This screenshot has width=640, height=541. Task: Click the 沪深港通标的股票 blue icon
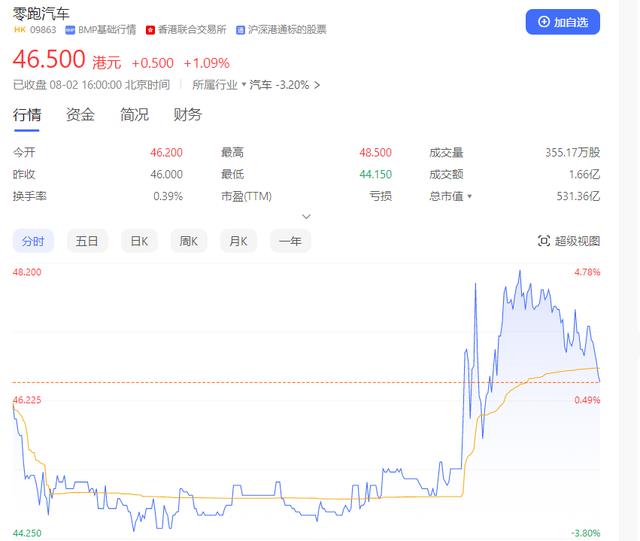(x=240, y=30)
